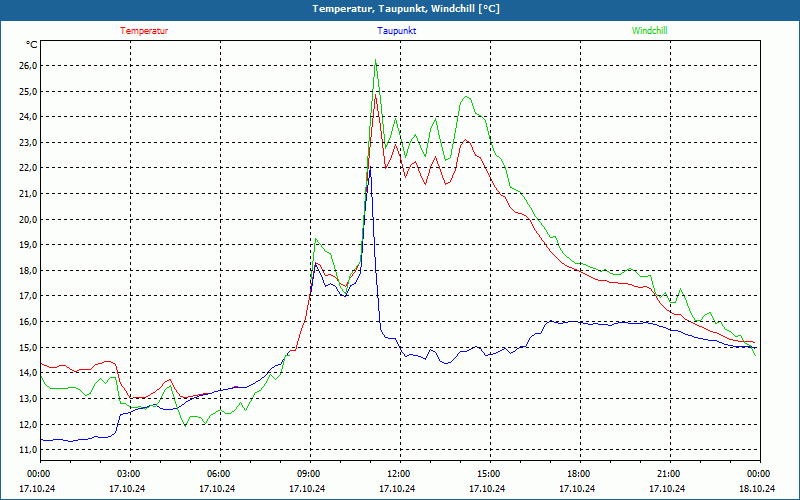This screenshot has width=800, height=500.
Task: Click the '13,0' y-axis value
Action: [28, 398]
